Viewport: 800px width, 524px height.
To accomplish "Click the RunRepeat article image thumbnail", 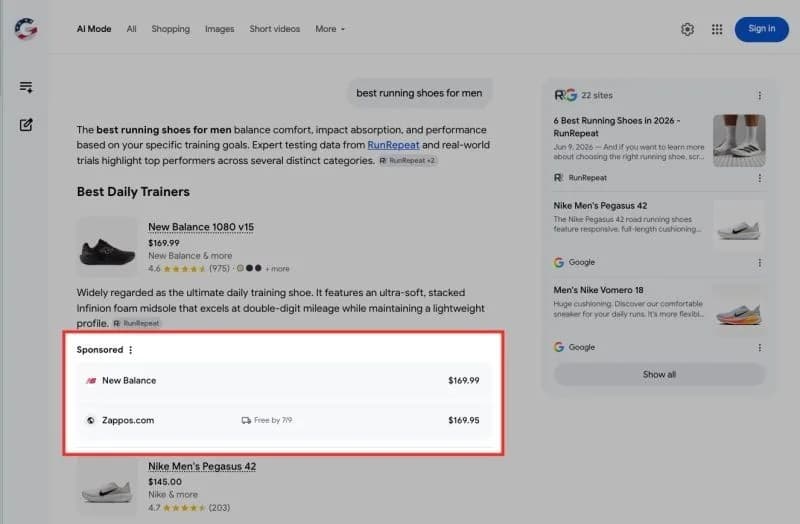I will (x=739, y=141).
